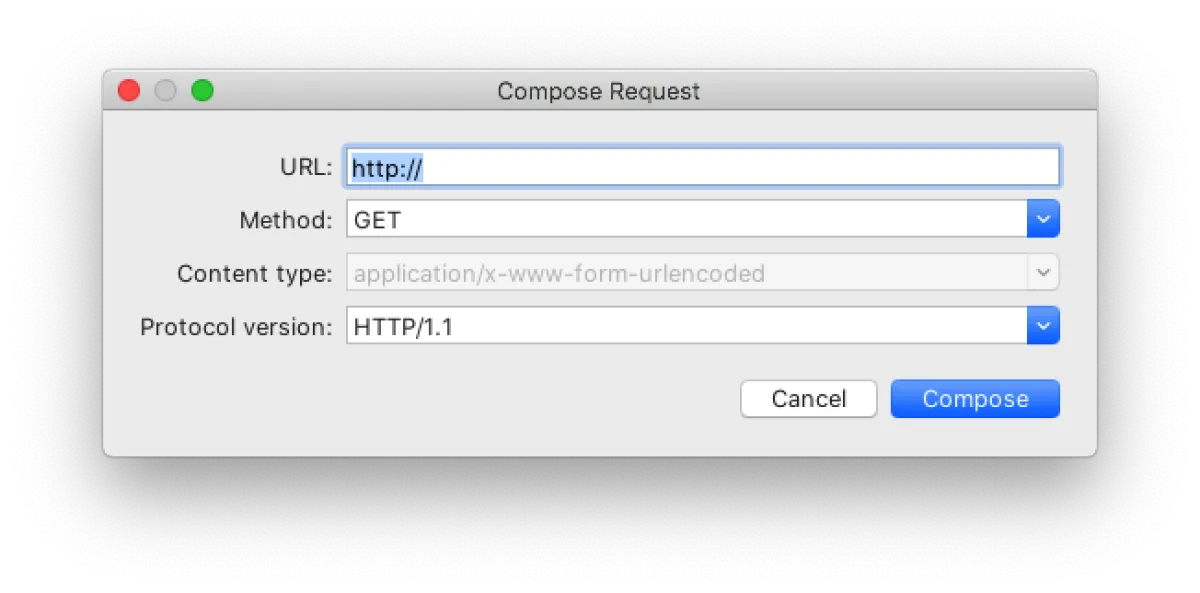Close the Compose Request window
Image resolution: width=1200 pixels, height=593 pixels.
point(129,91)
